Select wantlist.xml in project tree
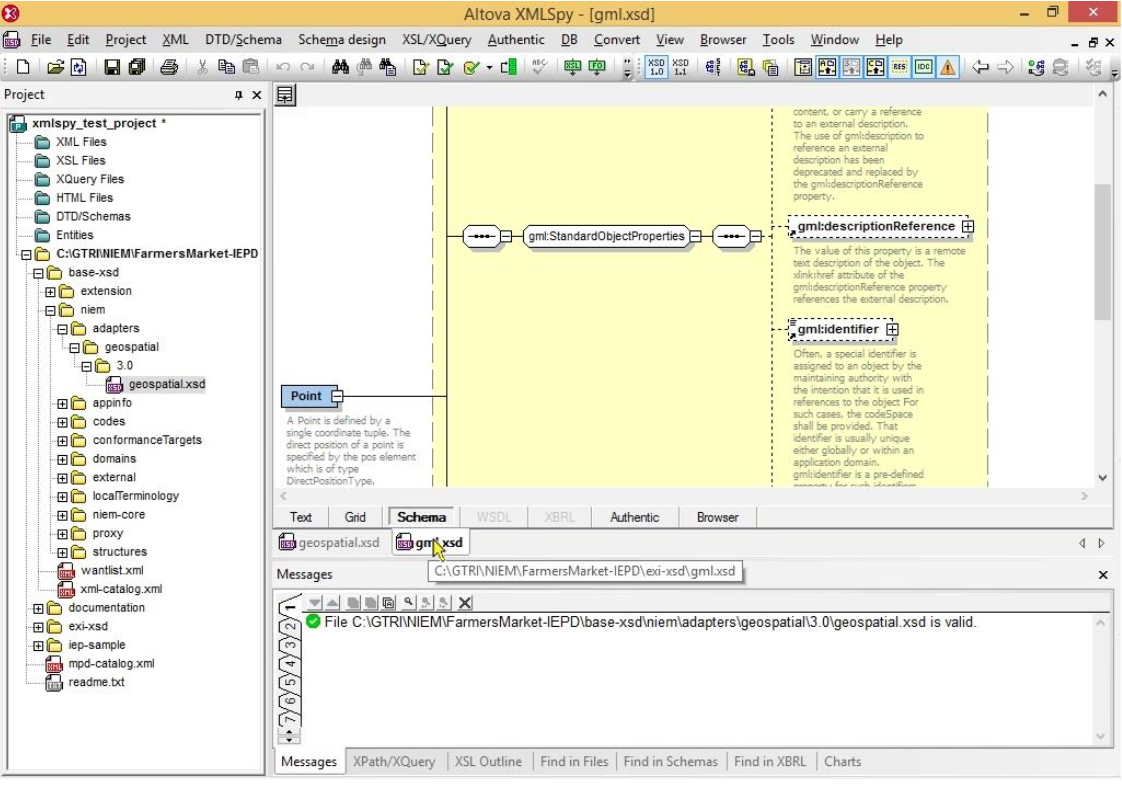Image resolution: width=1122 pixels, height=787 pixels. coord(112,570)
